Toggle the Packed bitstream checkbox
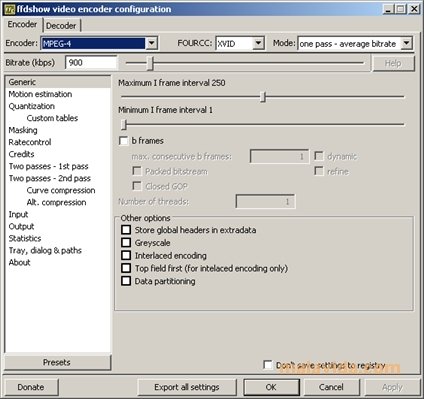 click(137, 171)
